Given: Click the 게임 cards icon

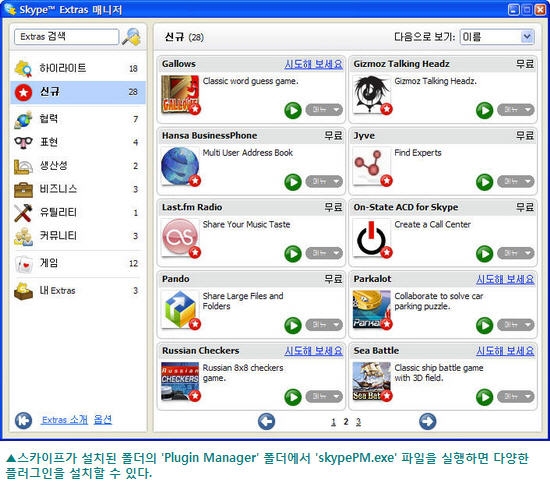Looking at the screenshot, I should pos(24,264).
